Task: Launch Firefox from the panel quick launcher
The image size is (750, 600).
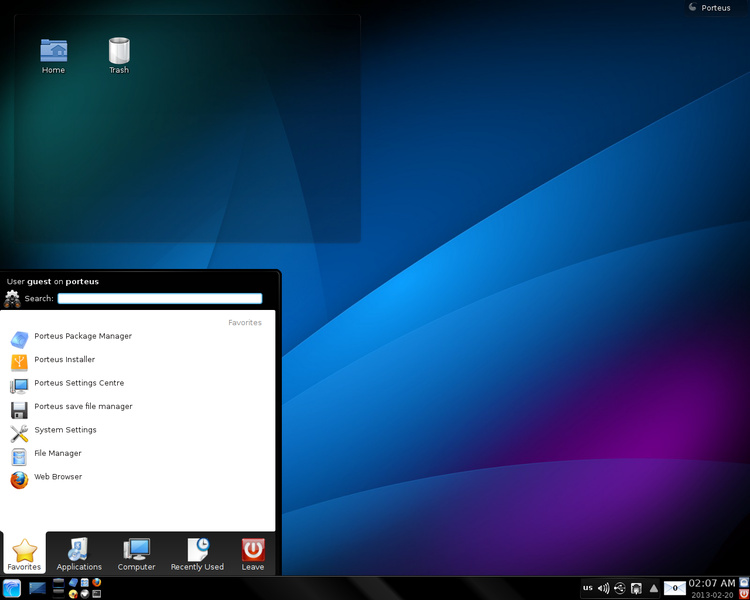Action: [97, 582]
